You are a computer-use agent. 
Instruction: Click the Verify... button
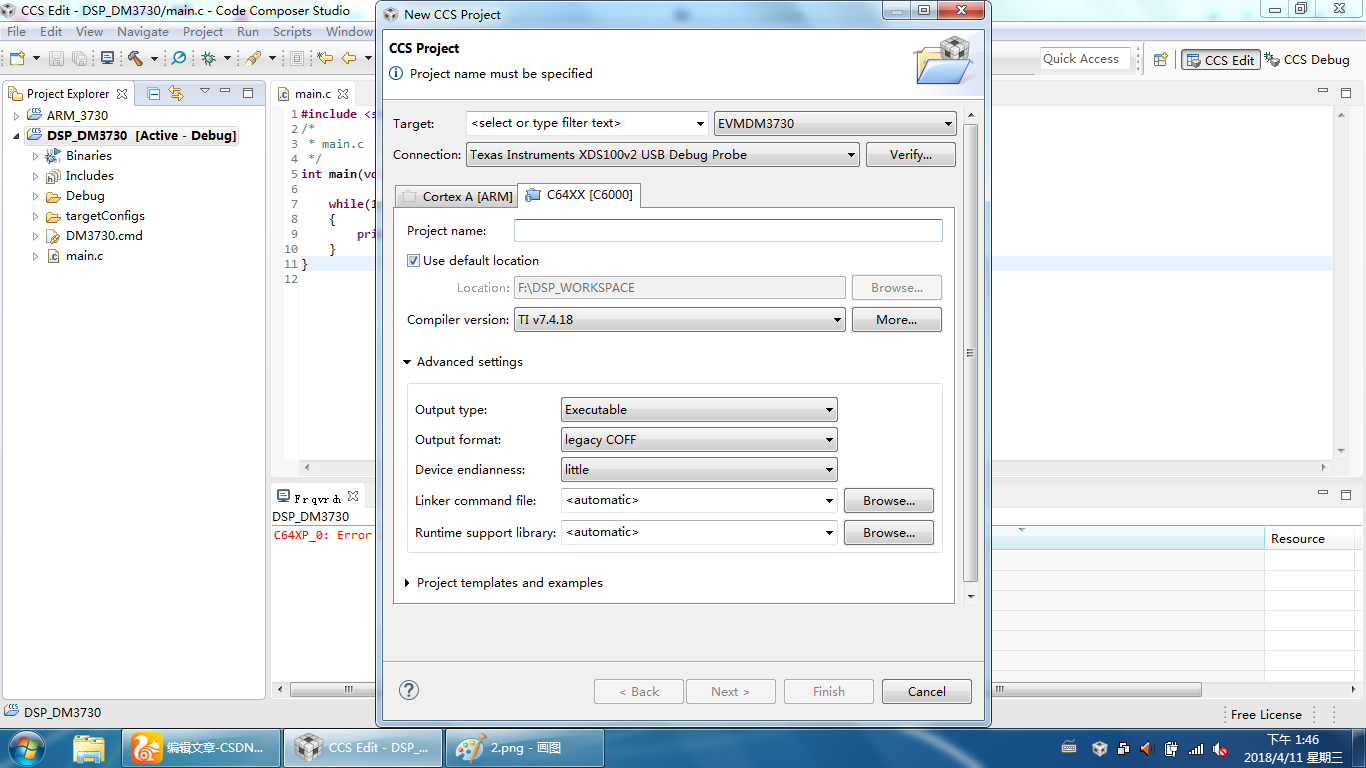pos(910,155)
